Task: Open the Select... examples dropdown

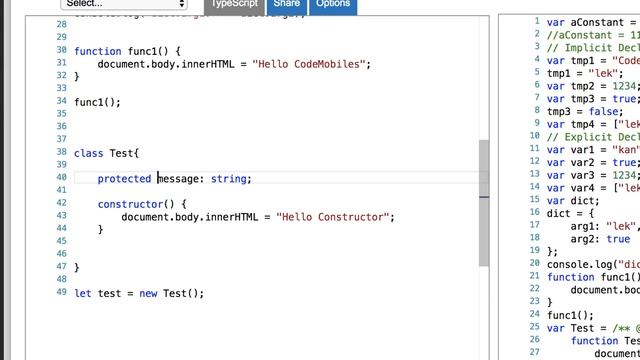Action: 124,4
